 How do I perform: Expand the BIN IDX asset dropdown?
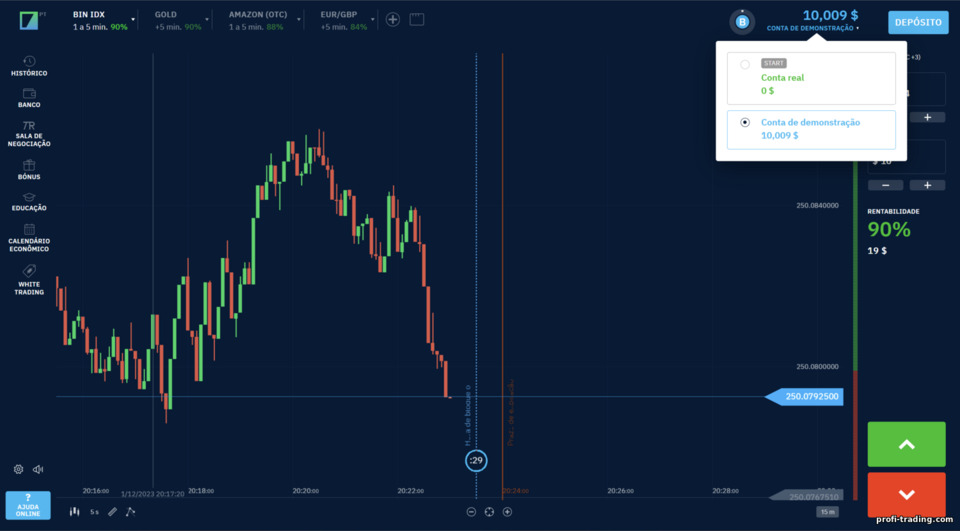pos(133,20)
